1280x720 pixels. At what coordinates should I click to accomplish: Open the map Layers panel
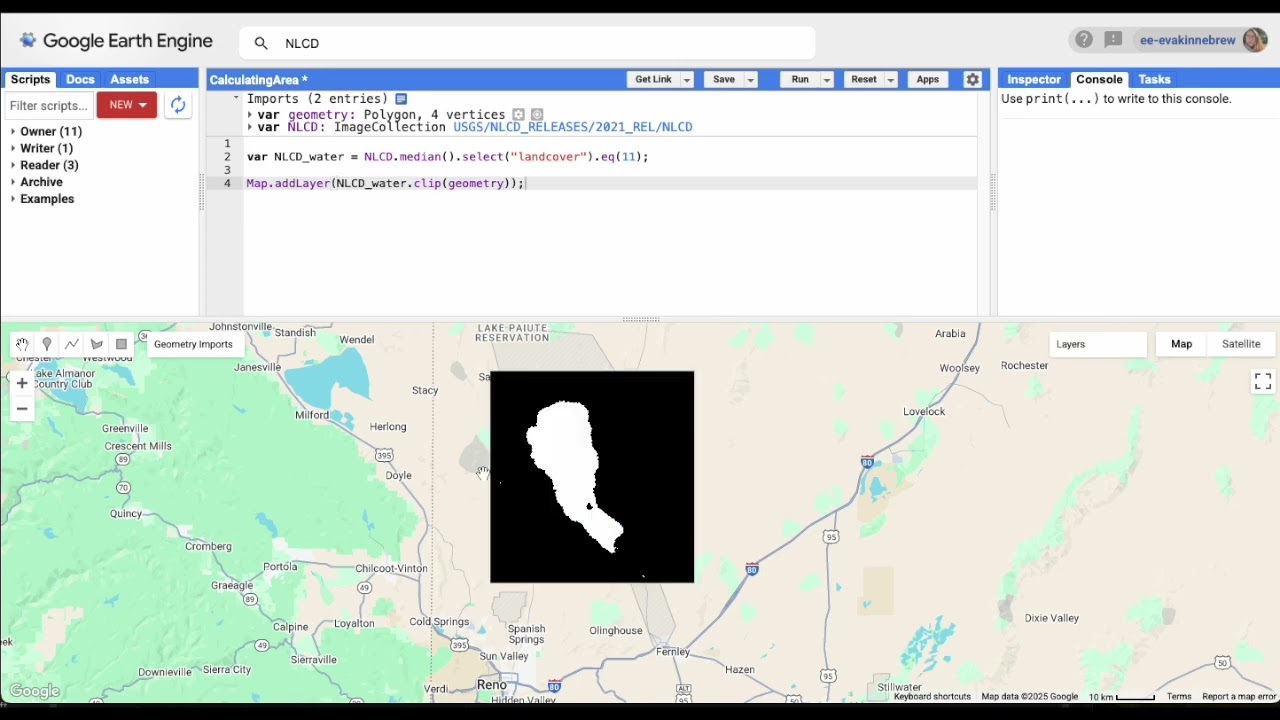pos(1098,344)
